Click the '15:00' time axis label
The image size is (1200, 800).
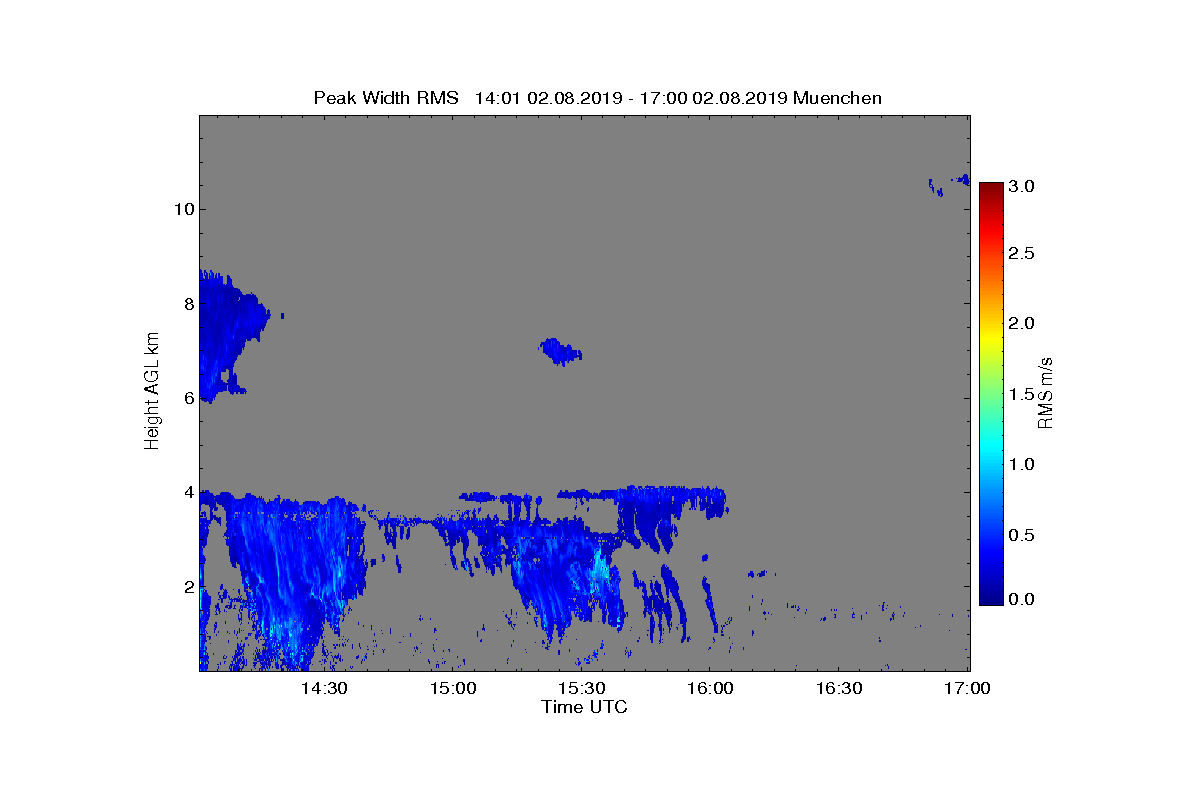click(453, 689)
